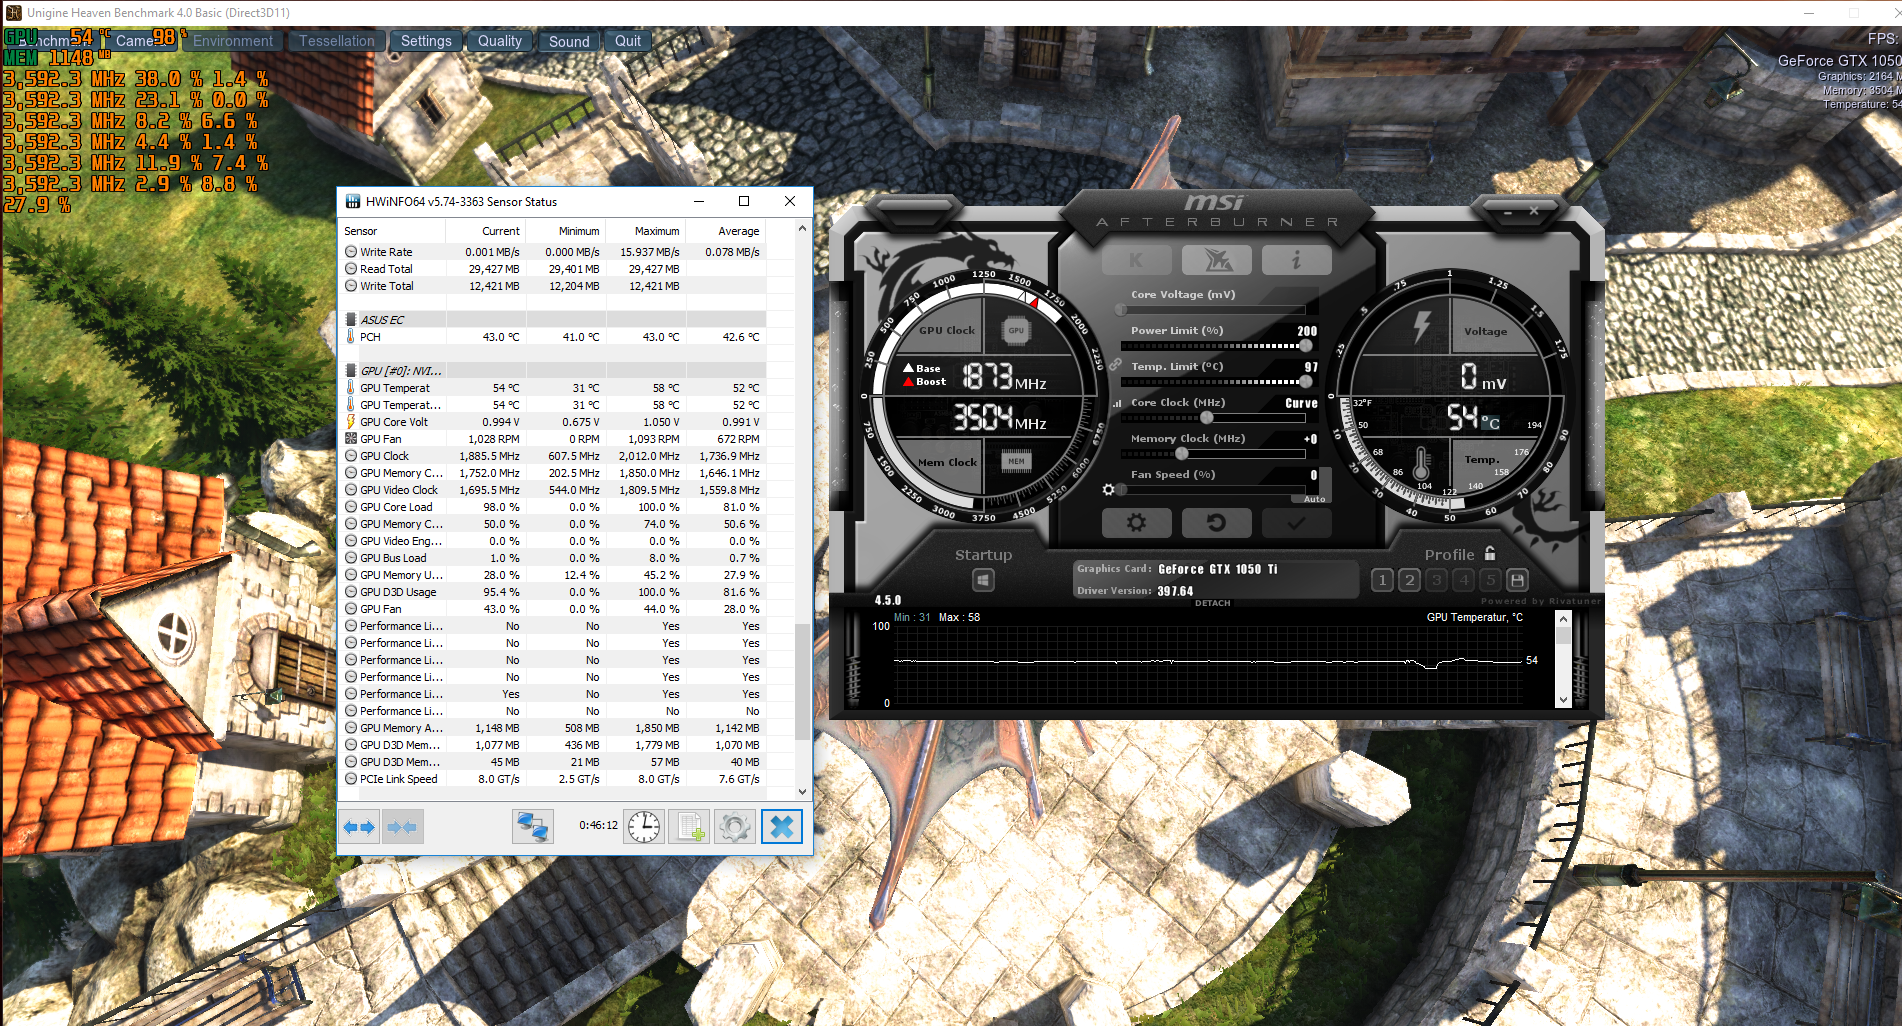1902x1026 pixels.
Task: Select the PCIe Link Speed row
Action: (555, 779)
